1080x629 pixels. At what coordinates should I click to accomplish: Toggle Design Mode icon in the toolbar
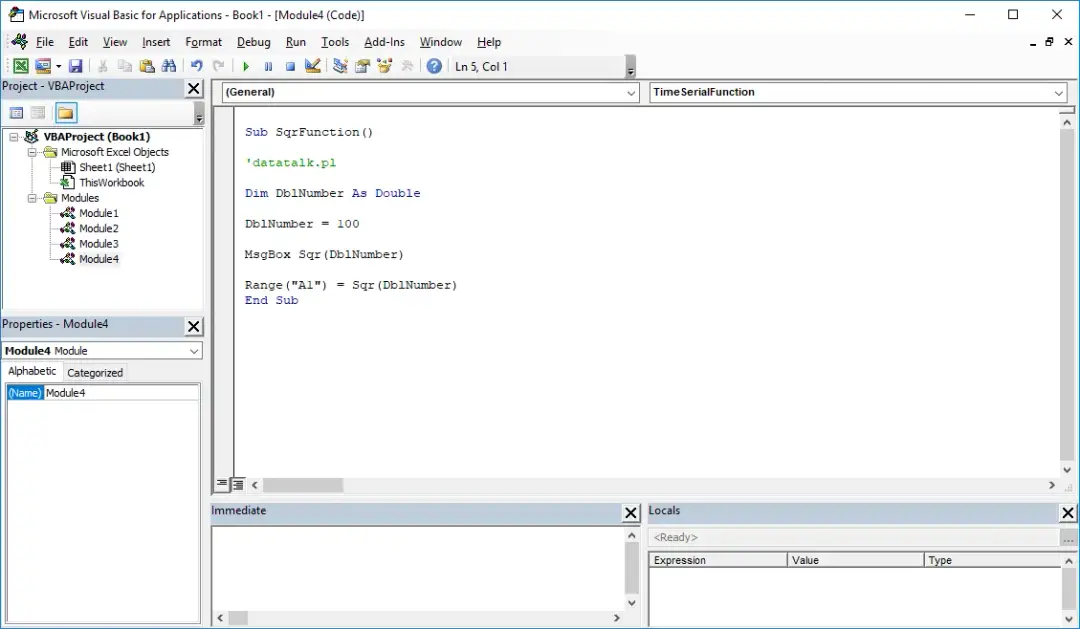coord(312,66)
